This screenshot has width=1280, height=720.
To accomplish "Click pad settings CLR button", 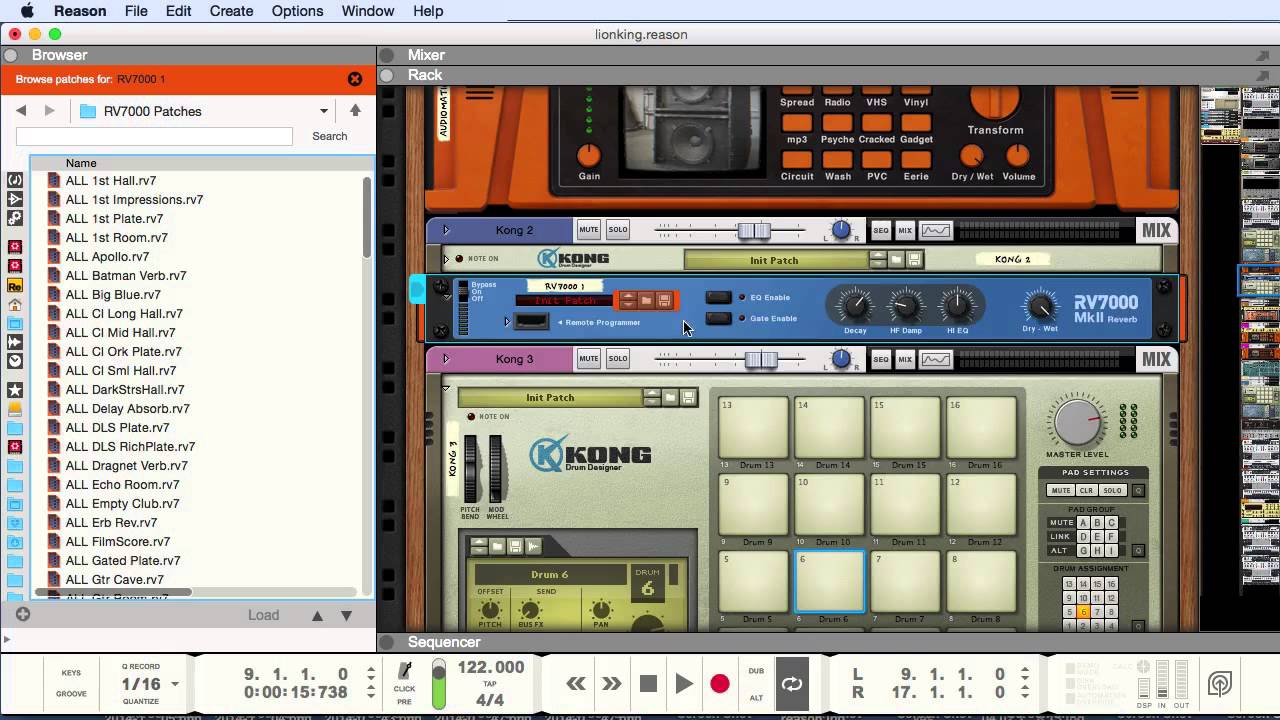I will pos(1087,491).
